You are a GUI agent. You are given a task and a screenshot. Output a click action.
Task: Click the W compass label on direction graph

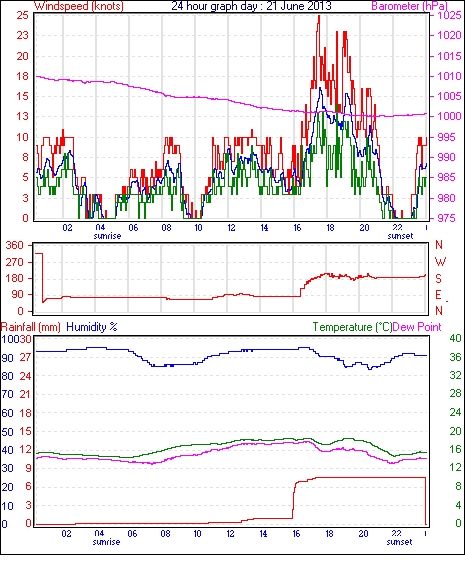(440, 262)
